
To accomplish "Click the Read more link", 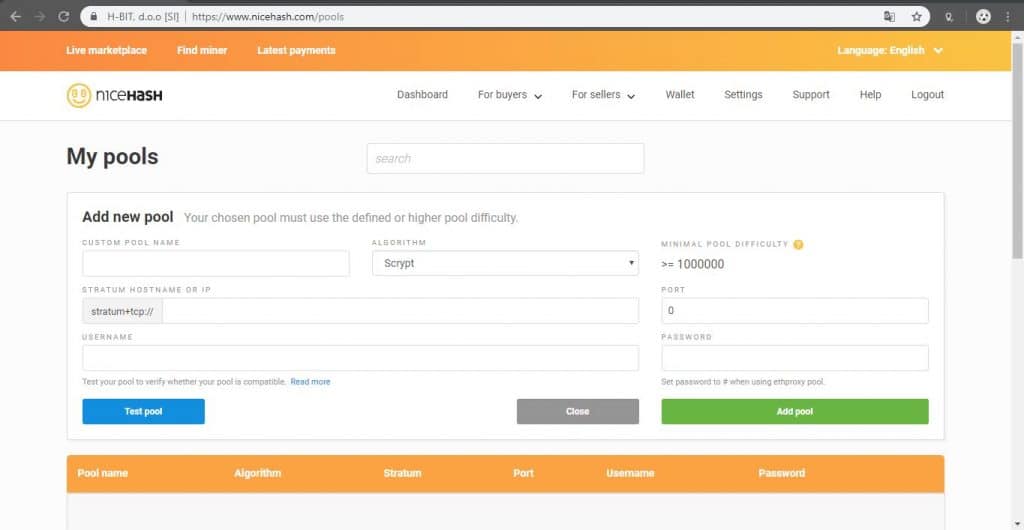I will pos(310,382).
